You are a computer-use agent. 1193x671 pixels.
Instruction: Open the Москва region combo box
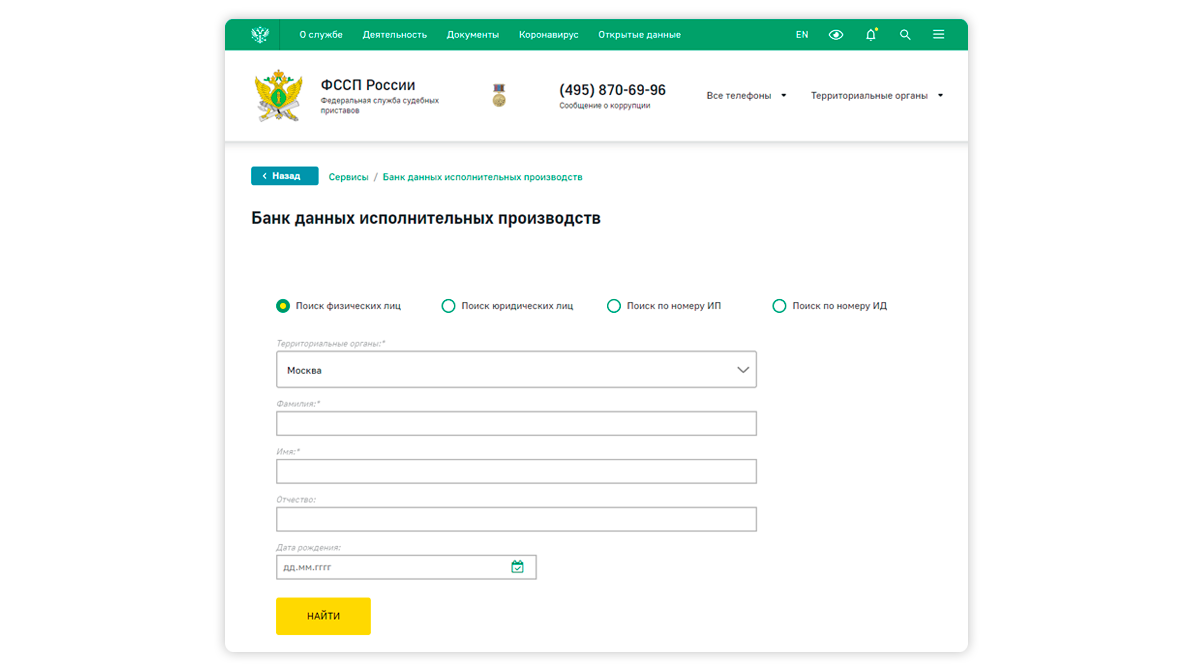[x=516, y=370]
